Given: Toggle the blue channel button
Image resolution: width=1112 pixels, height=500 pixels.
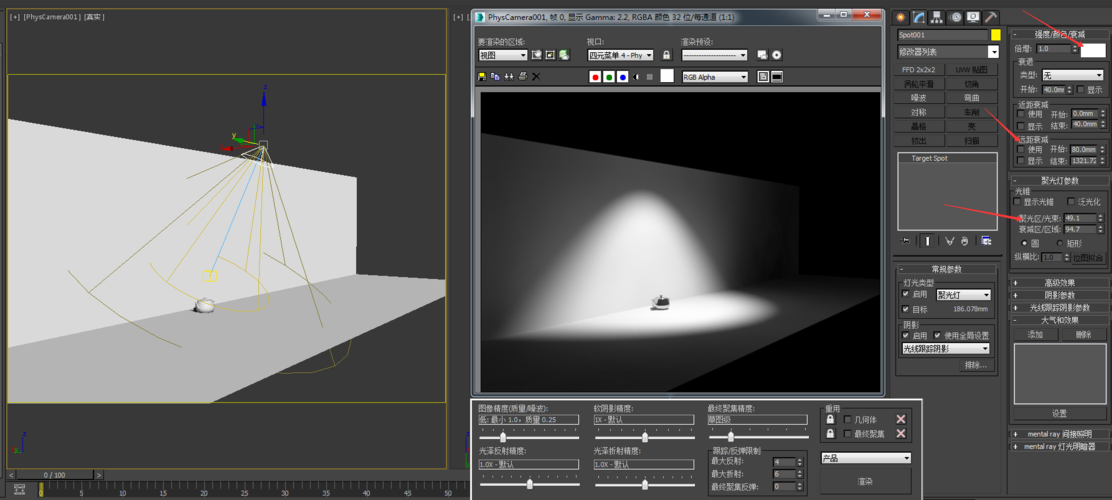Looking at the screenshot, I should [622, 77].
